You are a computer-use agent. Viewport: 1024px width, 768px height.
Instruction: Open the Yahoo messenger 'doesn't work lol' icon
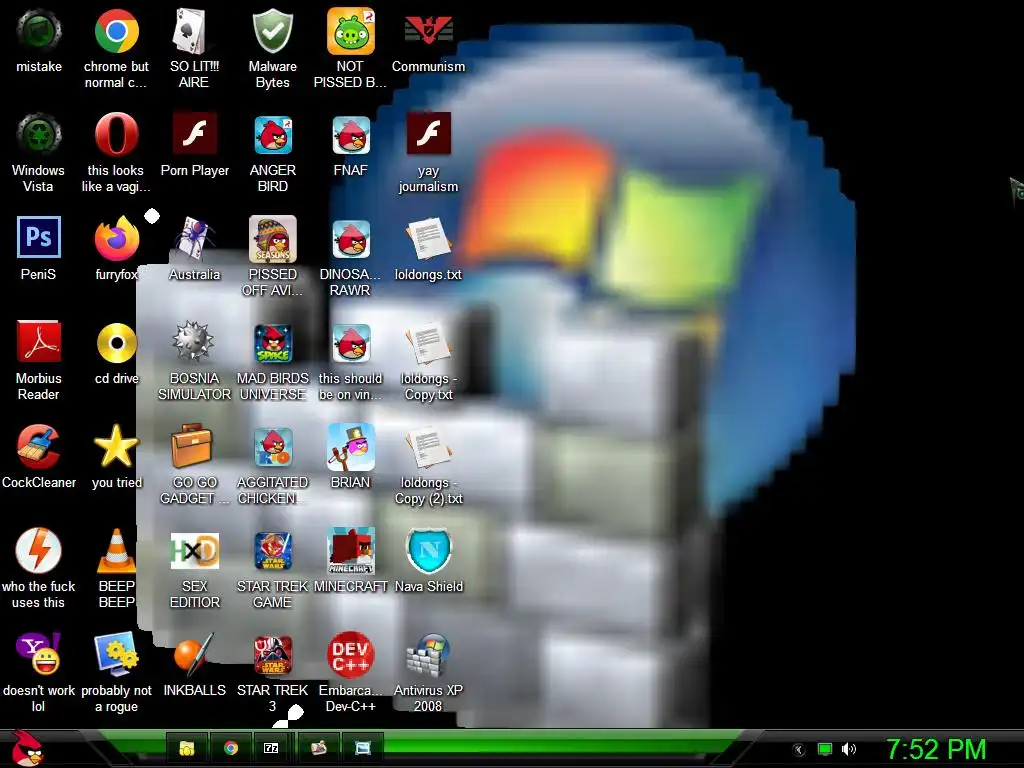click(39, 654)
